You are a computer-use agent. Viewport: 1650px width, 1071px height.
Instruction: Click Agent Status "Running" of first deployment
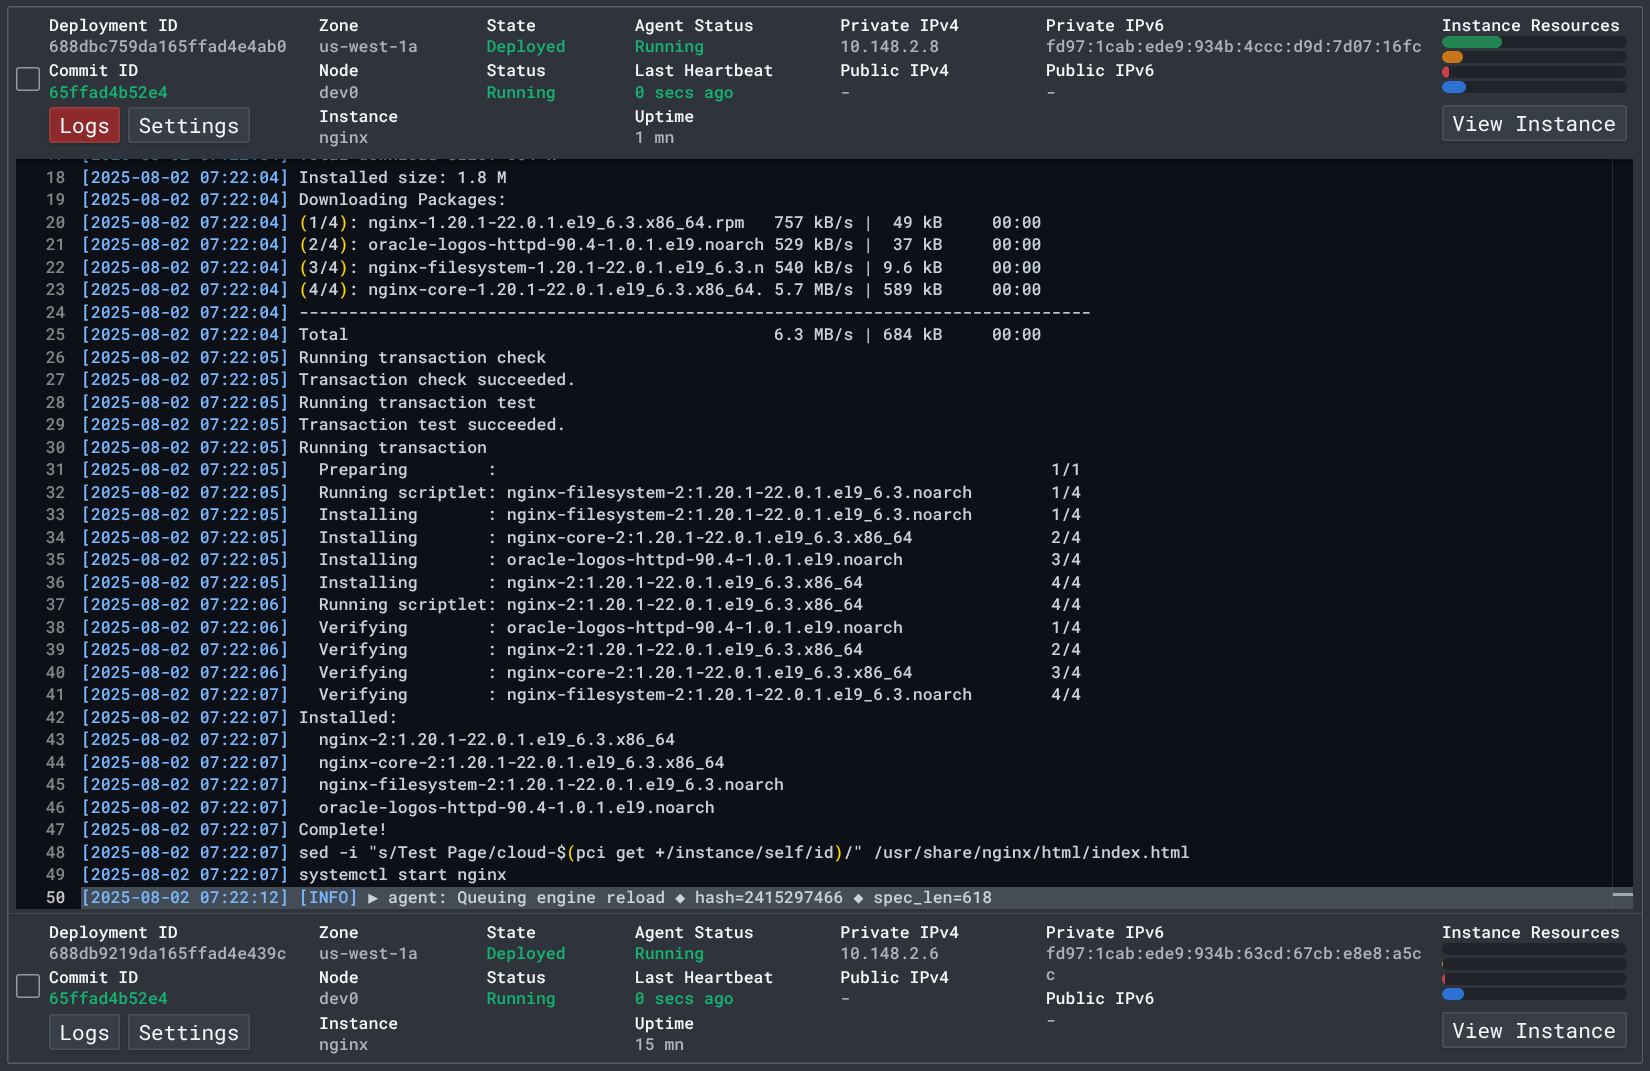[x=669, y=47]
